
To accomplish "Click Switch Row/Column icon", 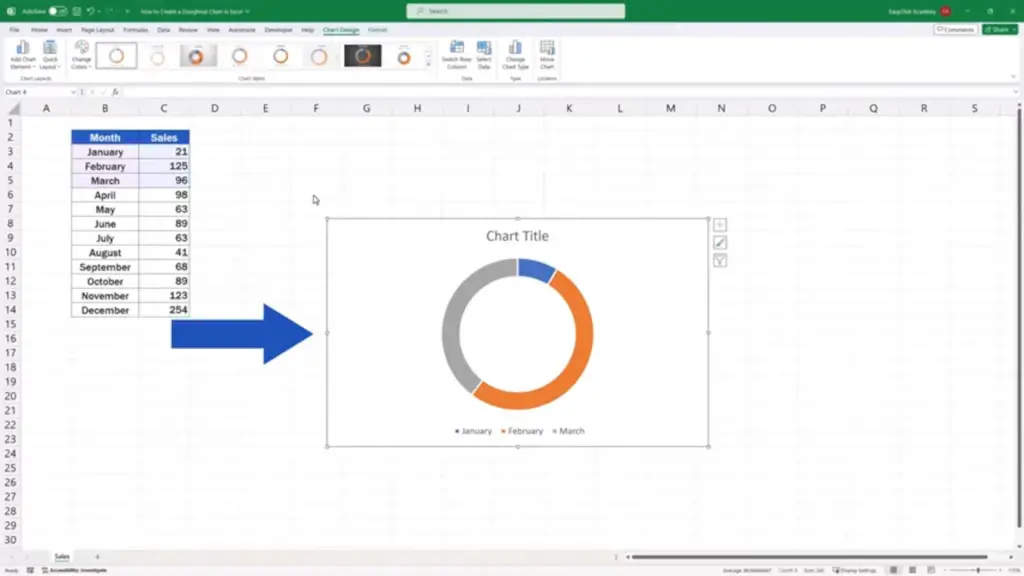I will tap(456, 56).
